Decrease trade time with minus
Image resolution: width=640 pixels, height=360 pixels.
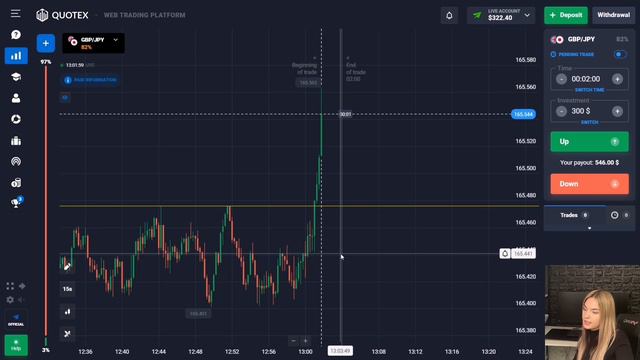click(x=561, y=79)
